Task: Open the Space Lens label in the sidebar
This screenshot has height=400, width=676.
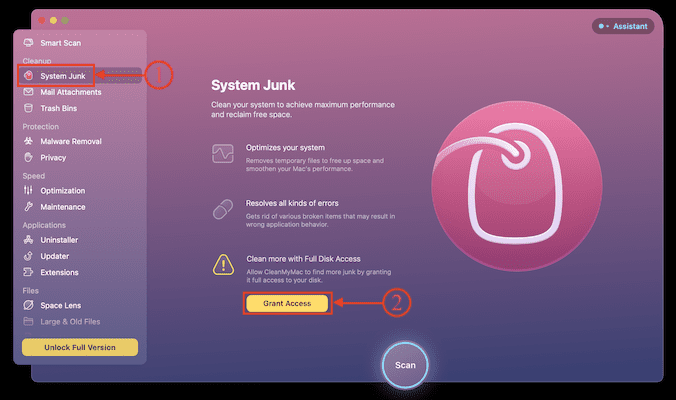Action: tap(61, 305)
